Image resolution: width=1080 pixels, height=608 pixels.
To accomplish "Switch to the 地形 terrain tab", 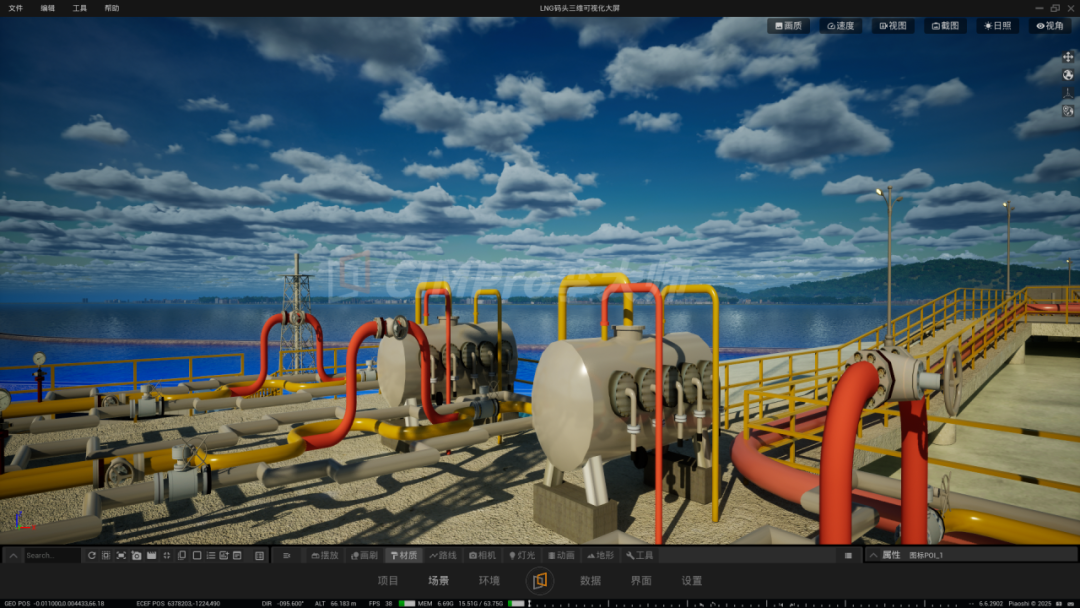I will click(x=600, y=555).
